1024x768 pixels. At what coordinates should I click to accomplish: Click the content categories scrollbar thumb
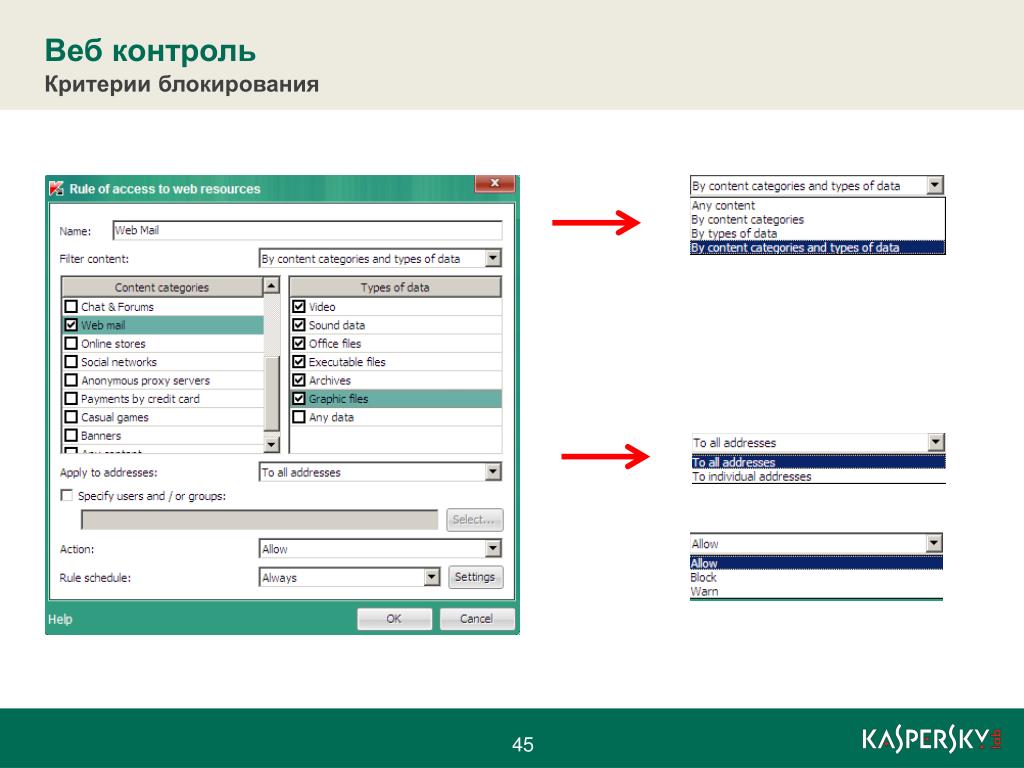pos(272,394)
